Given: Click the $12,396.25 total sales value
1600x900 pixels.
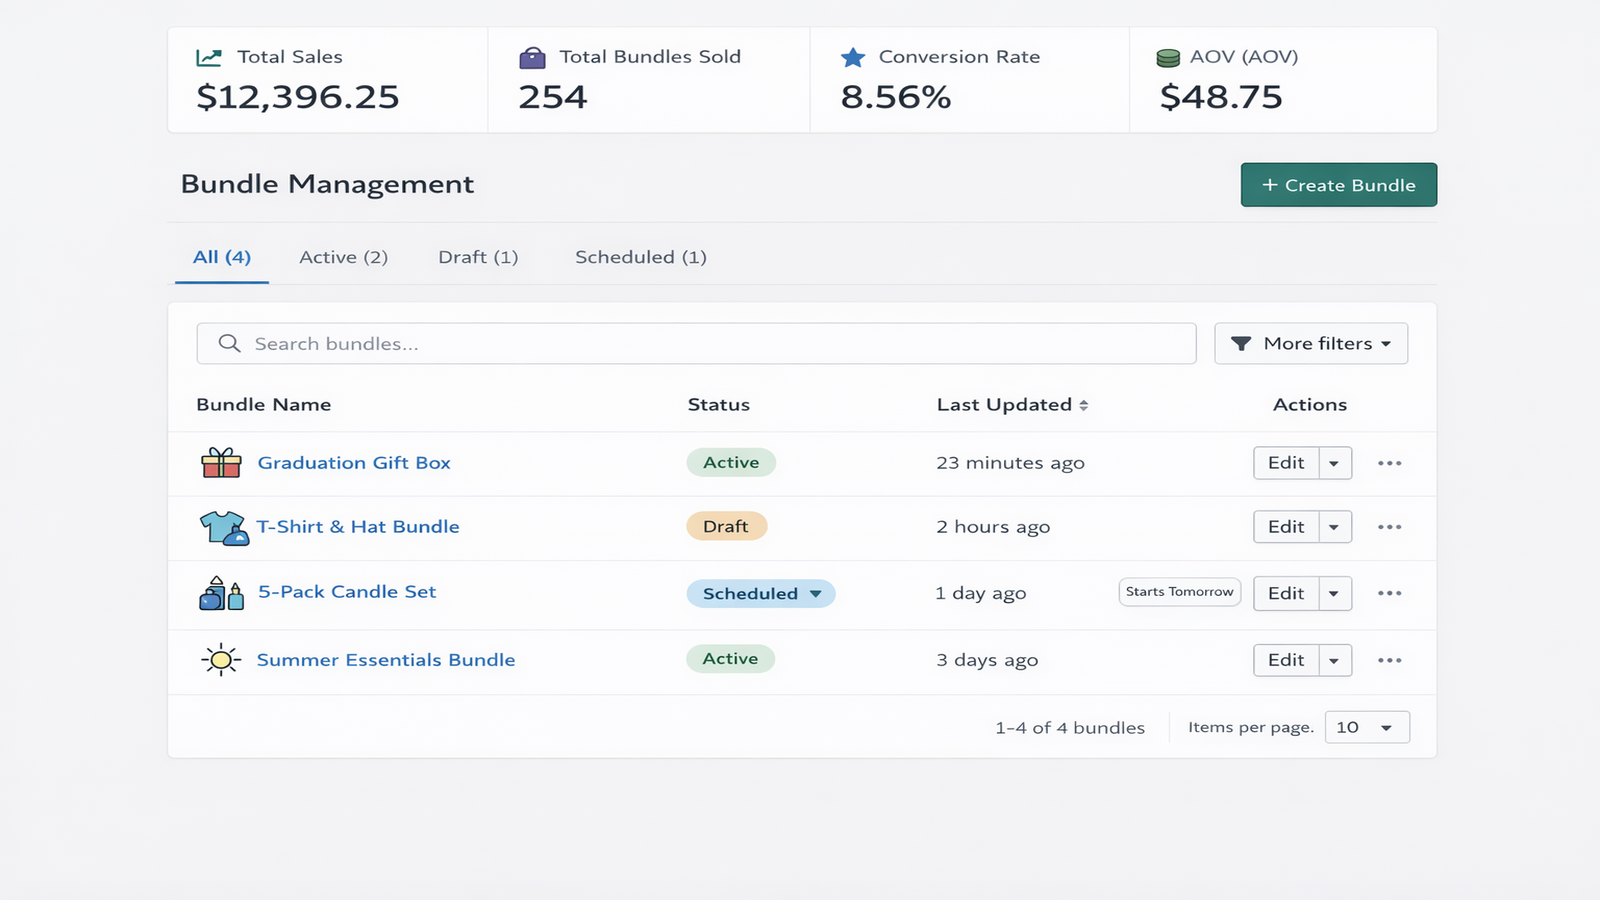Looking at the screenshot, I should click(298, 97).
